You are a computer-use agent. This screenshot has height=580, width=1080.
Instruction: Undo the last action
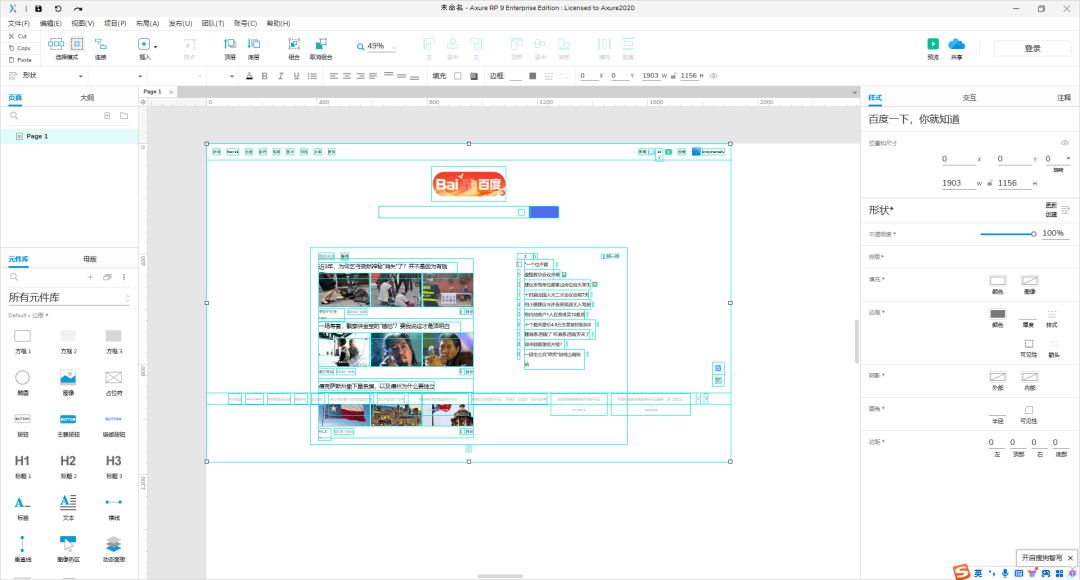click(x=58, y=8)
